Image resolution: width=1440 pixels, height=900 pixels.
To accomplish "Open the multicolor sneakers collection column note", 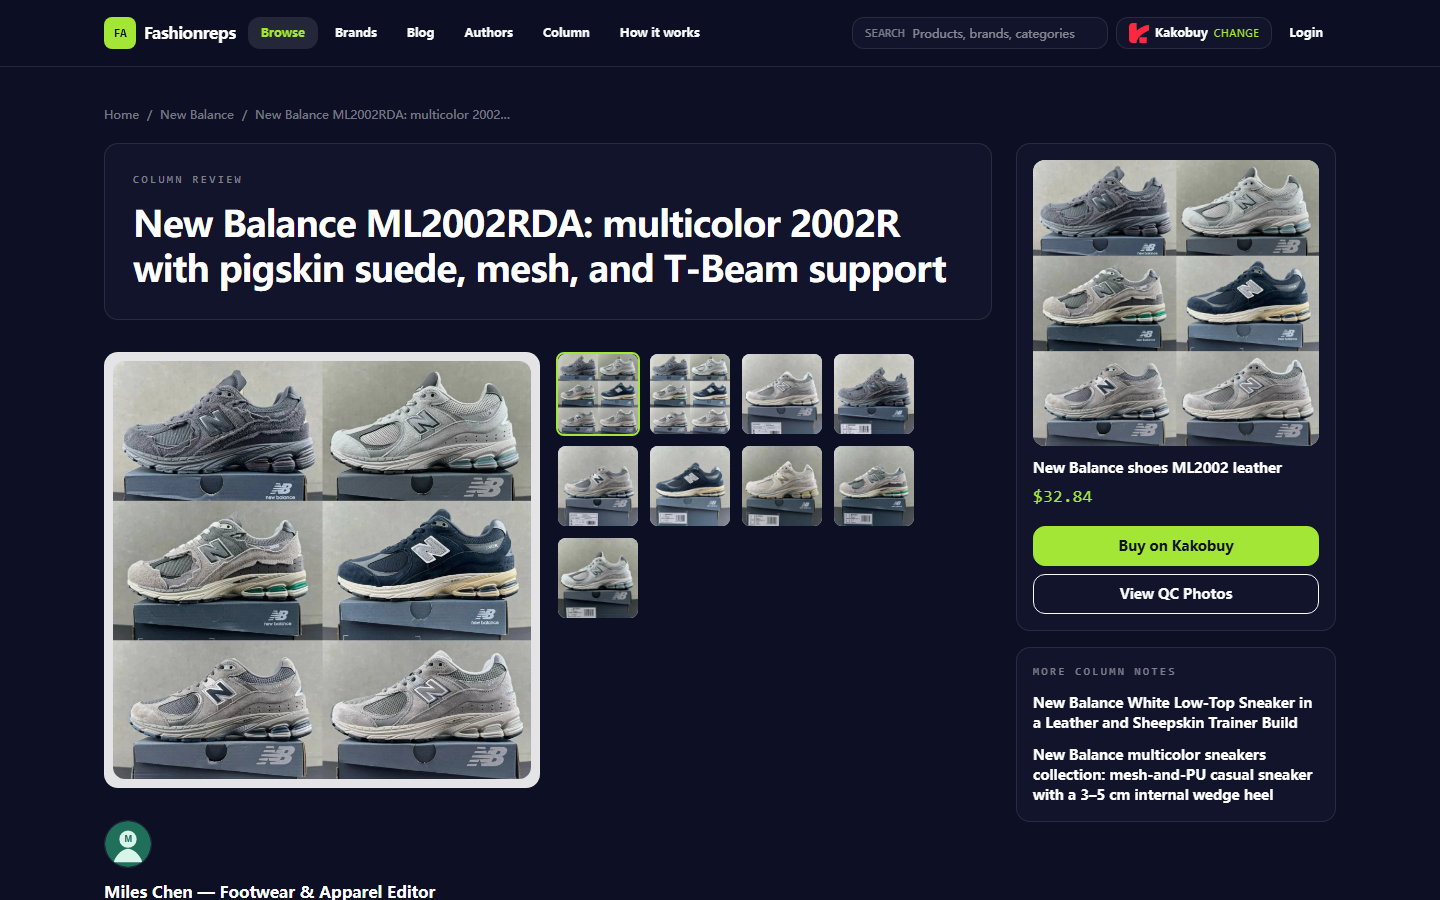I will click(x=1173, y=775).
